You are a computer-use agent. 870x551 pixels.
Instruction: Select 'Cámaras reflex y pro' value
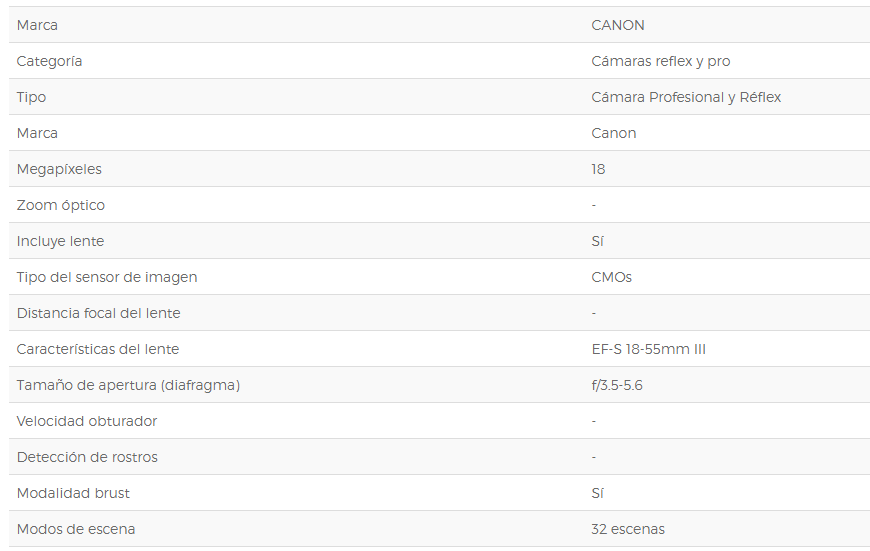(661, 62)
